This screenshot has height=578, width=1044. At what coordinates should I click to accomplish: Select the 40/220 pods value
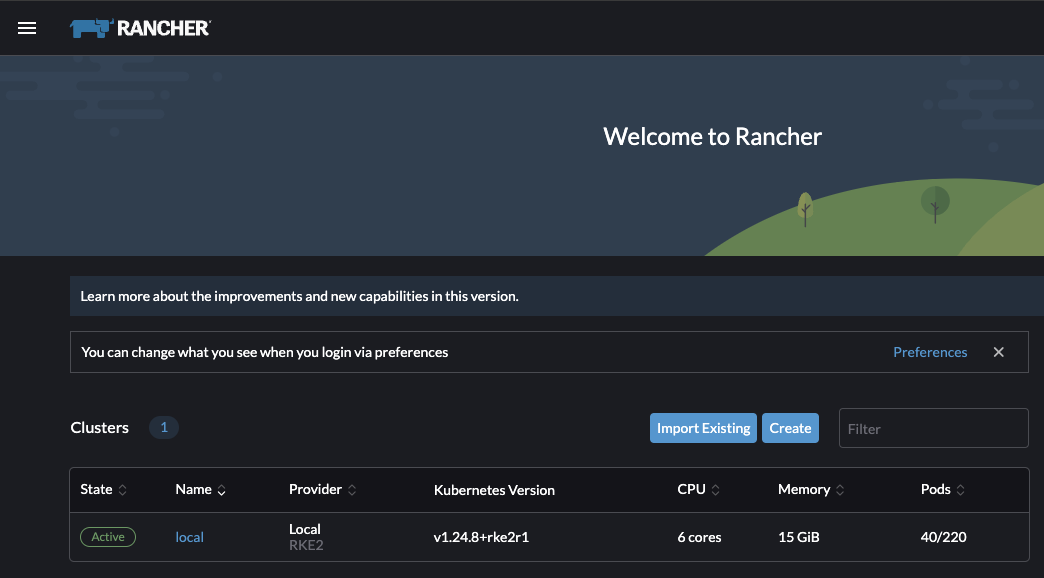[x=943, y=537]
